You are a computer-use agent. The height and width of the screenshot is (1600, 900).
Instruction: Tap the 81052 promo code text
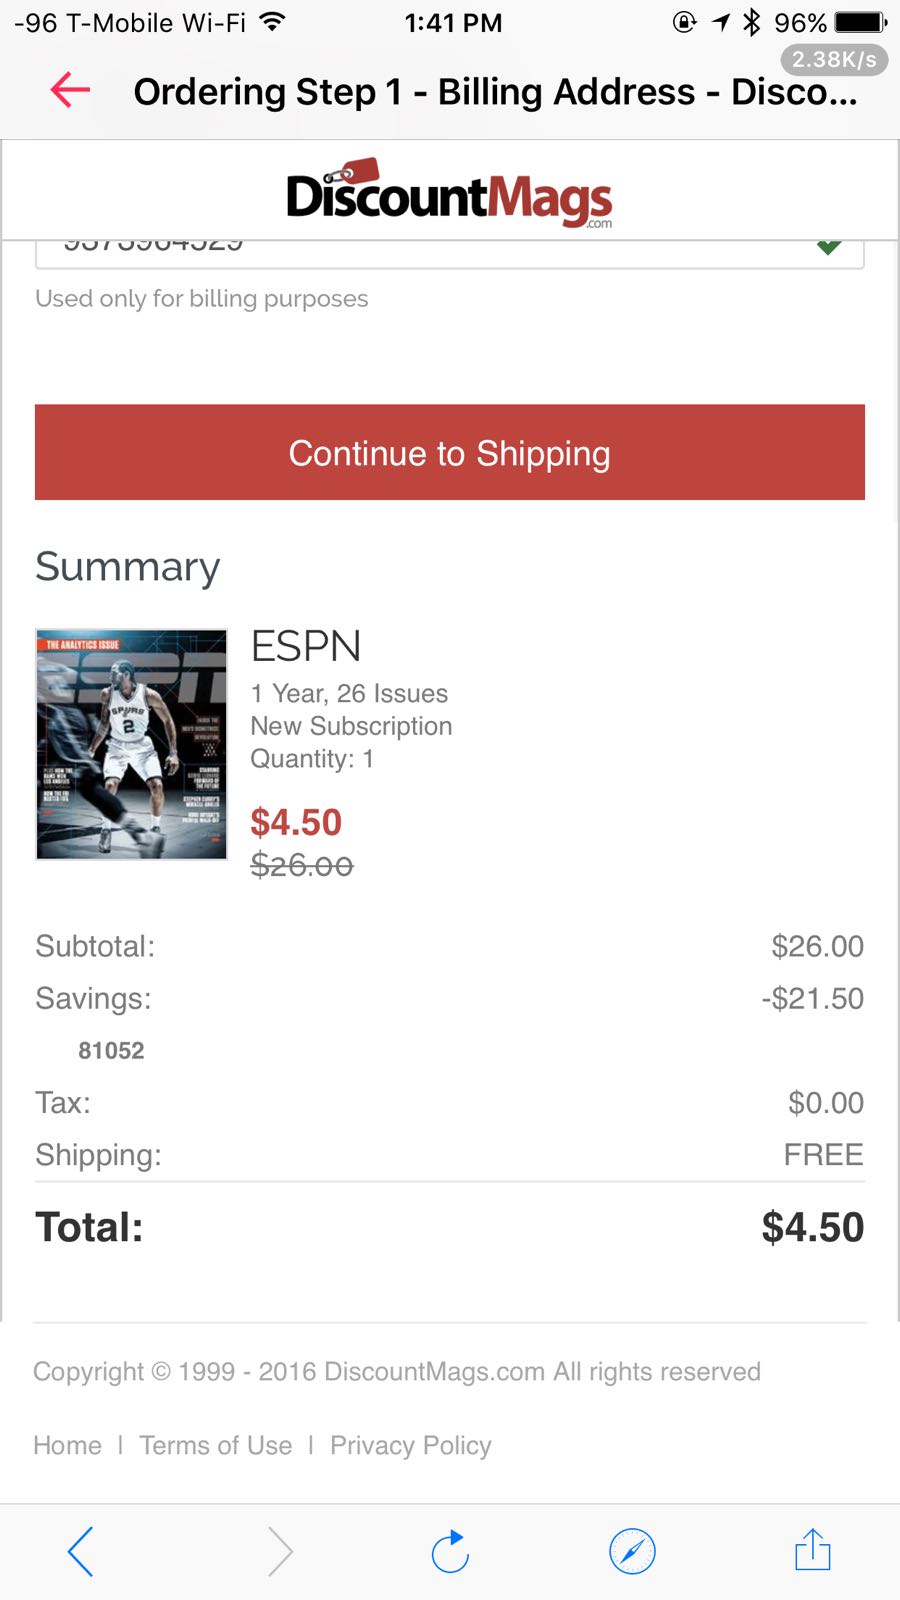tap(111, 1050)
